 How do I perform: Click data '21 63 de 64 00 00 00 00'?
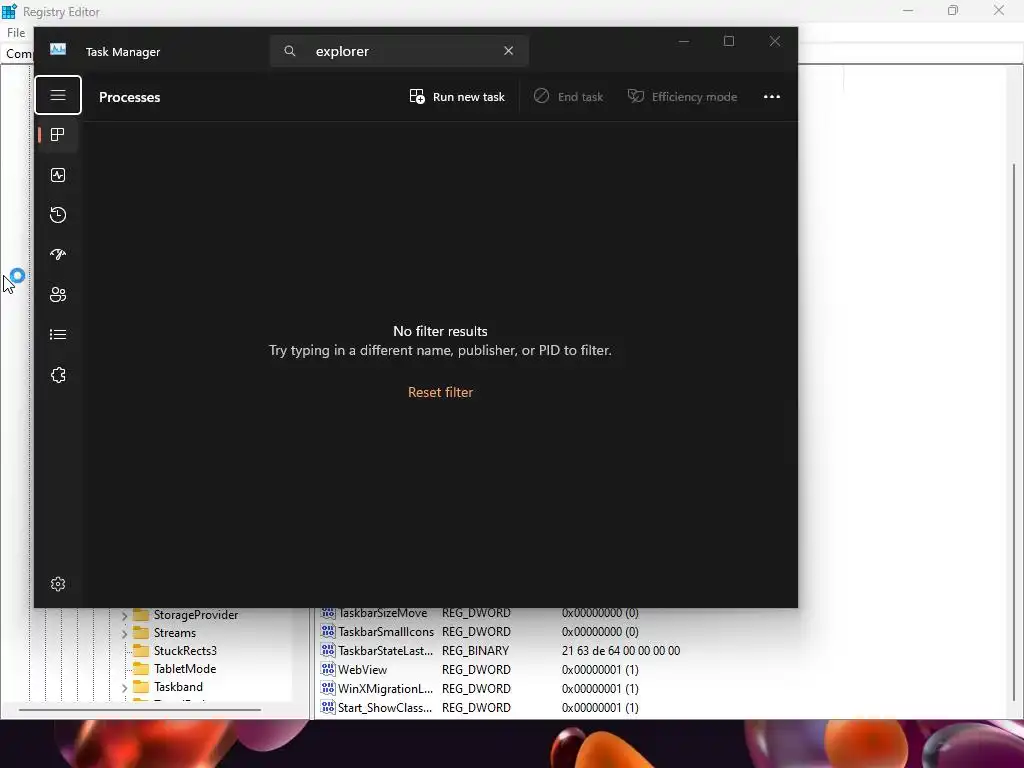tap(621, 650)
